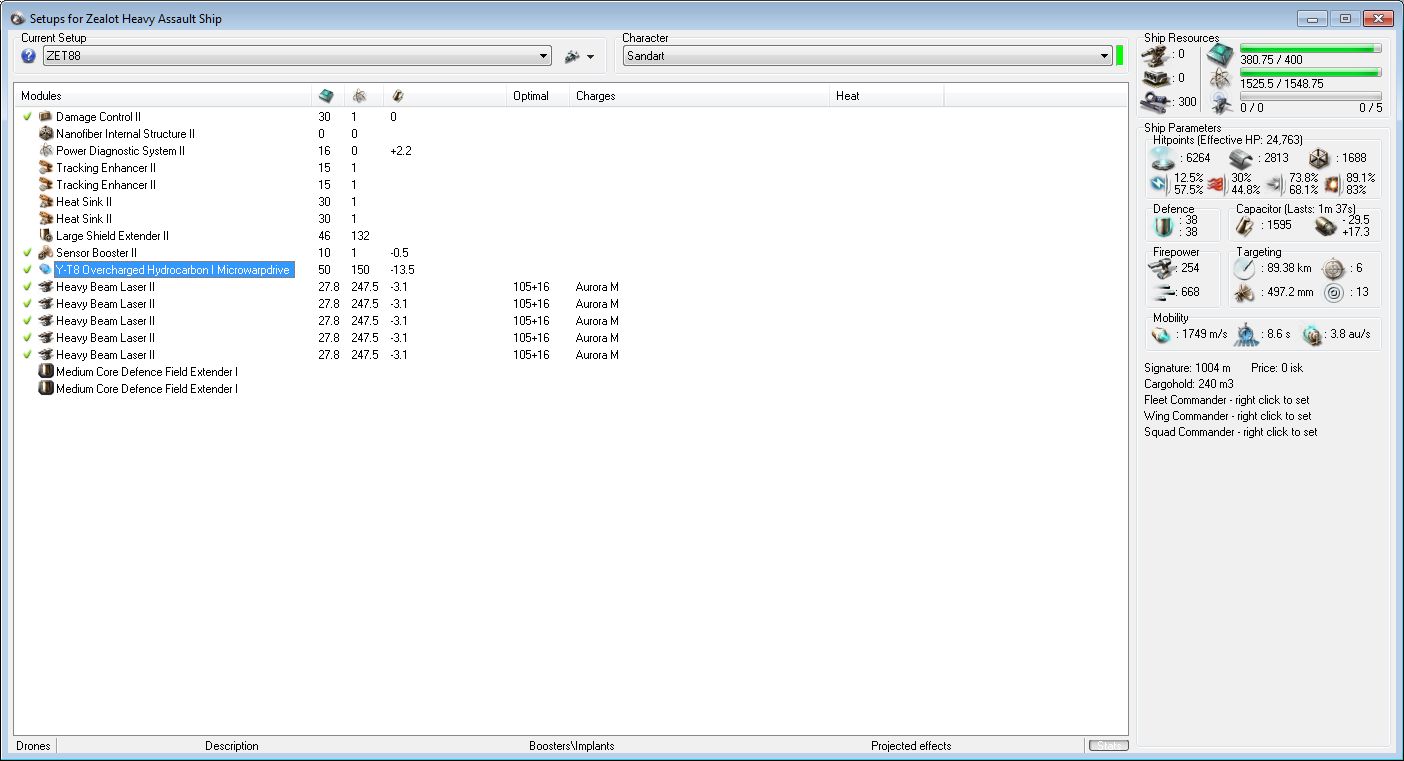Click the align time icon showing 8.6 s

pos(1245,334)
